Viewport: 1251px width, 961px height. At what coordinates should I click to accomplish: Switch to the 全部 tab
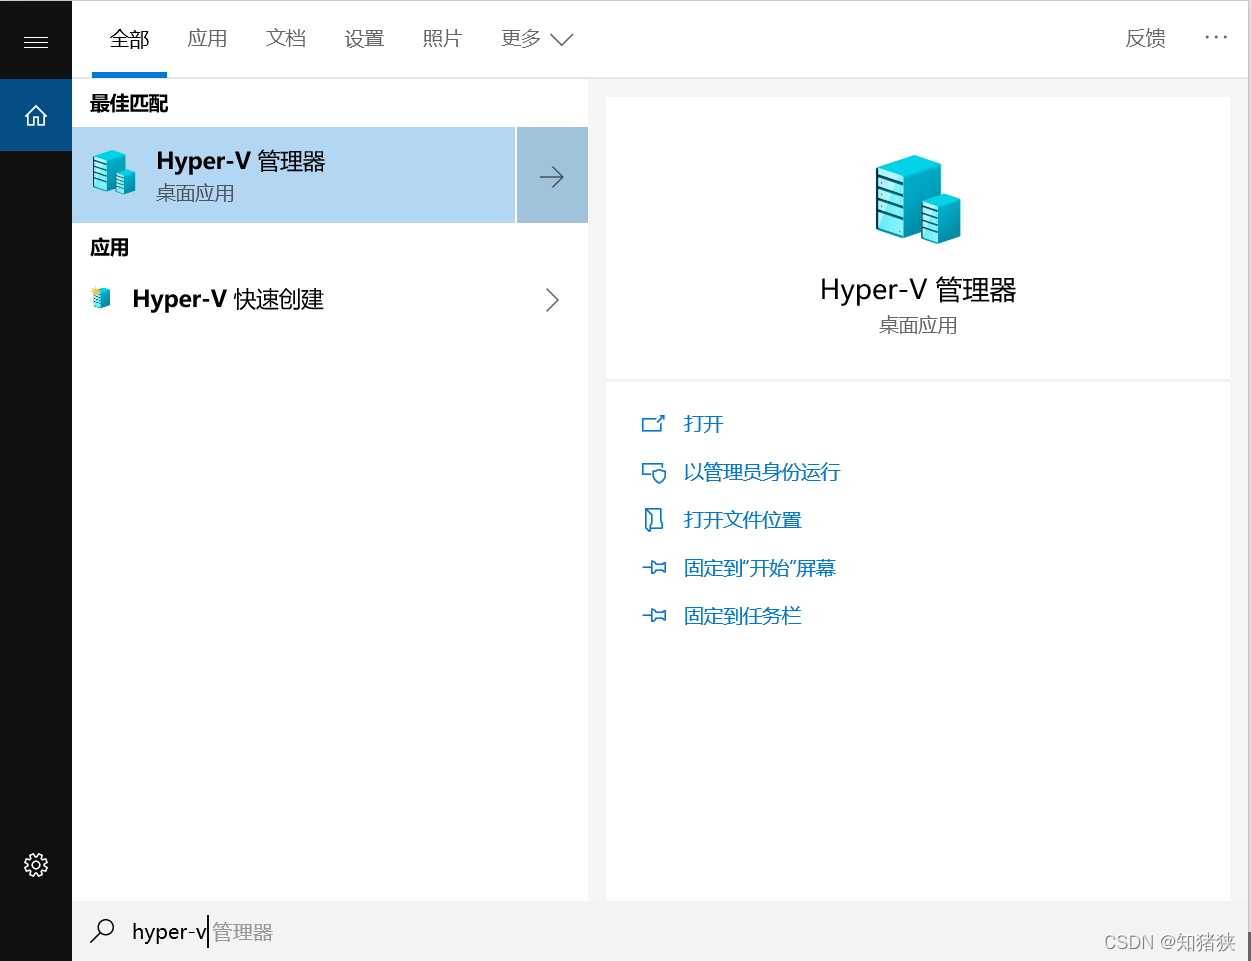(x=129, y=38)
